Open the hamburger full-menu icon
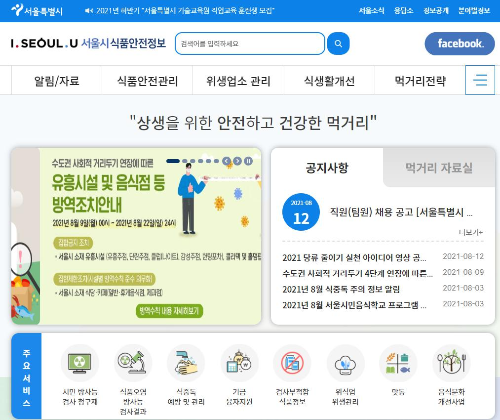The height and width of the screenshot is (420, 500). click(x=480, y=80)
